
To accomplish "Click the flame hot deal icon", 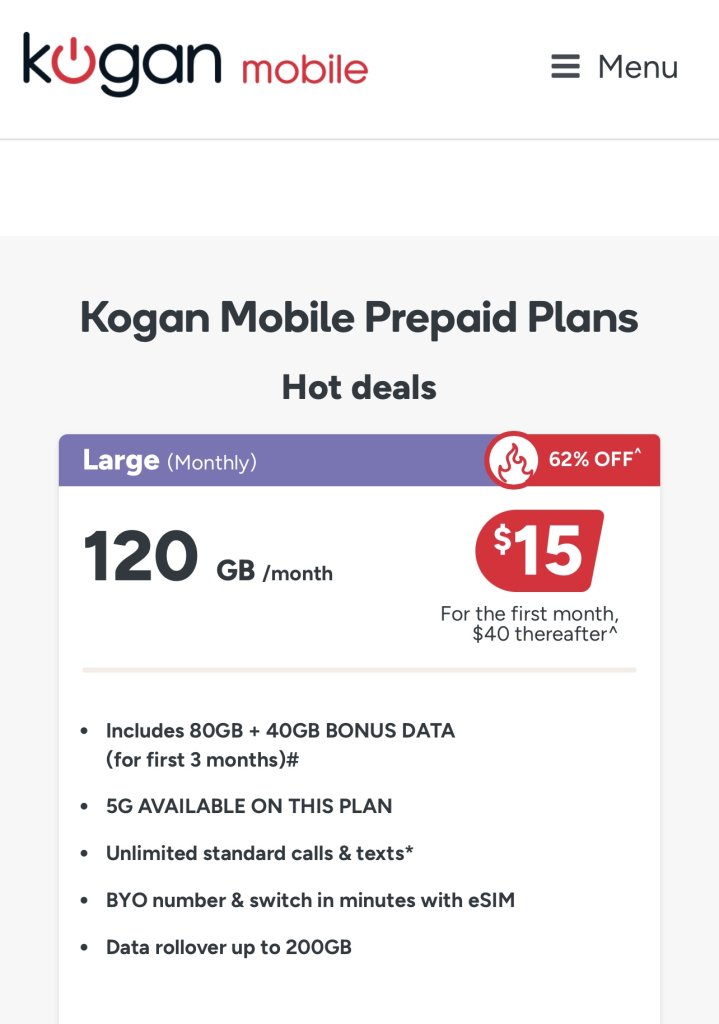I will 512,460.
